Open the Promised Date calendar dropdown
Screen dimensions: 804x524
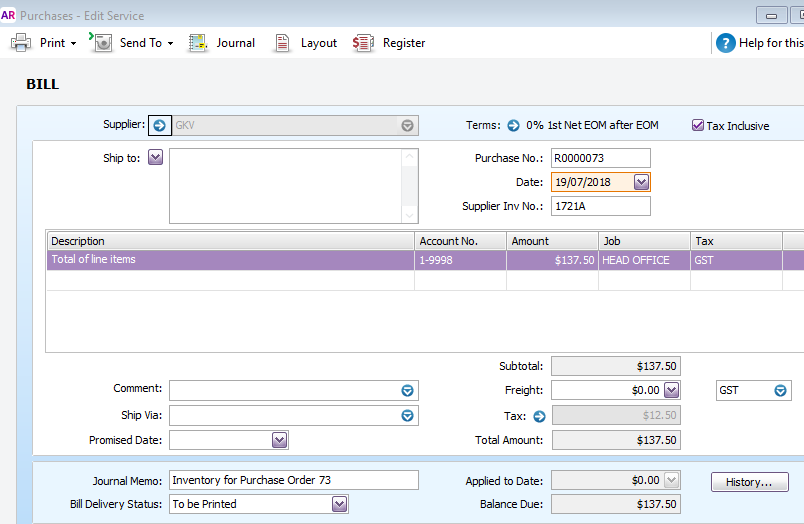pyautogui.click(x=279, y=440)
